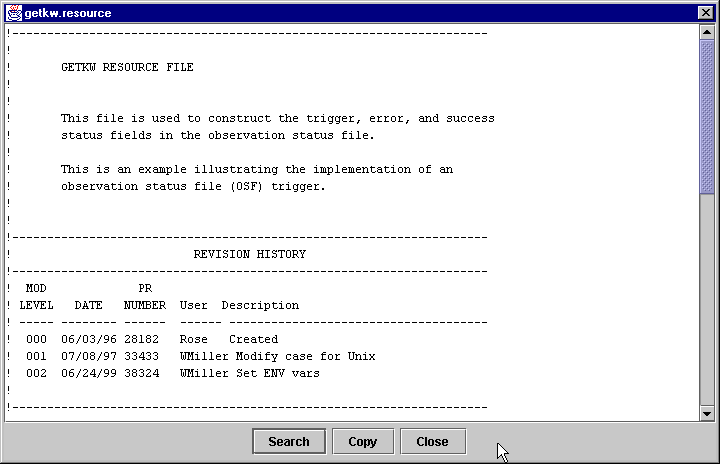Click the GETKW RESOURCE FILE heading
The height and width of the screenshot is (464, 720).
tap(127, 67)
